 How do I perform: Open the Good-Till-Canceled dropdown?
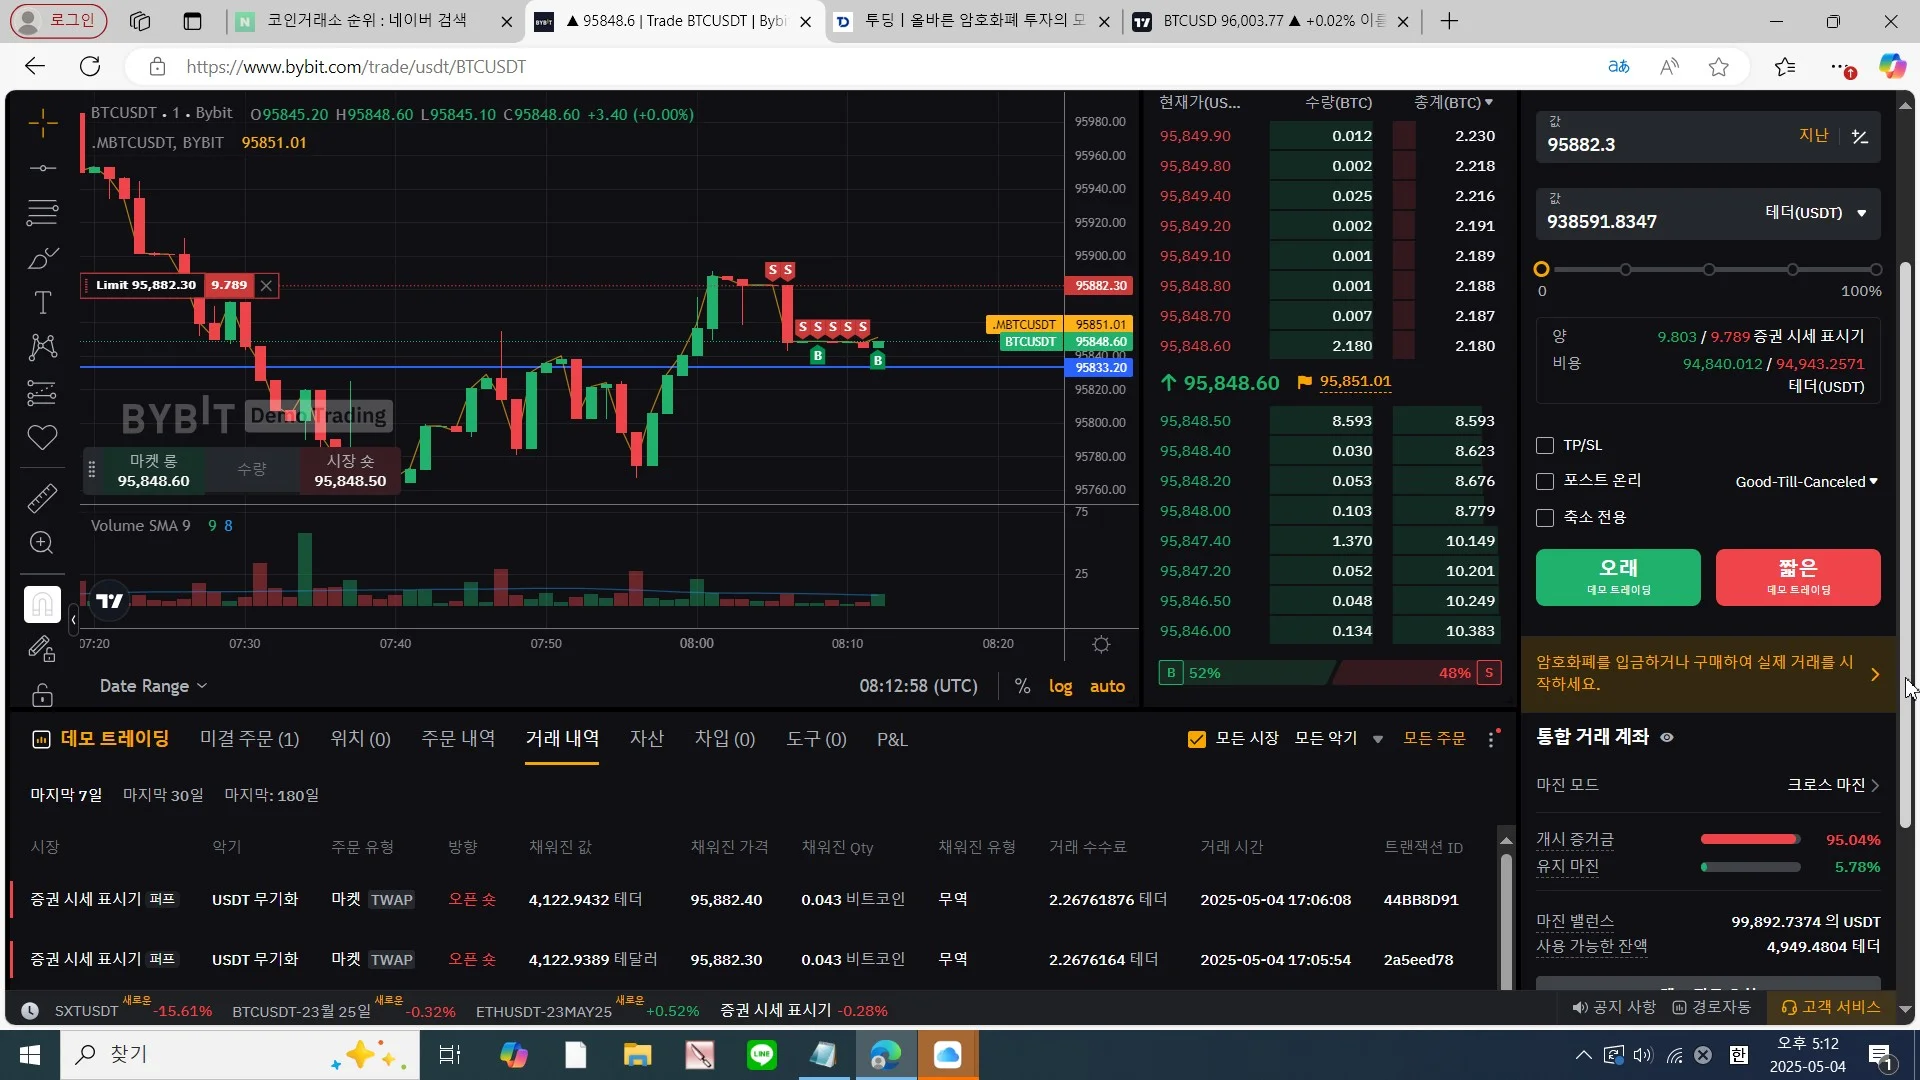(1806, 482)
